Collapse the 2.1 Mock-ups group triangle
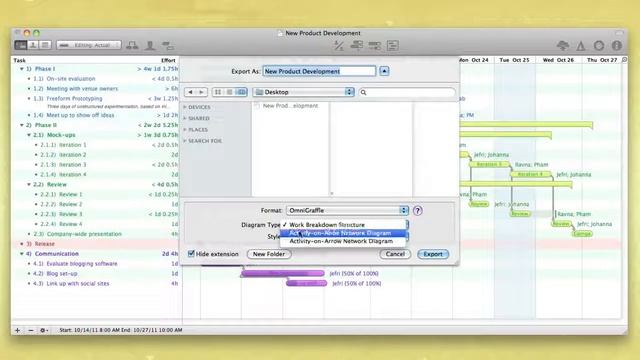640x360 pixels. coord(29,135)
